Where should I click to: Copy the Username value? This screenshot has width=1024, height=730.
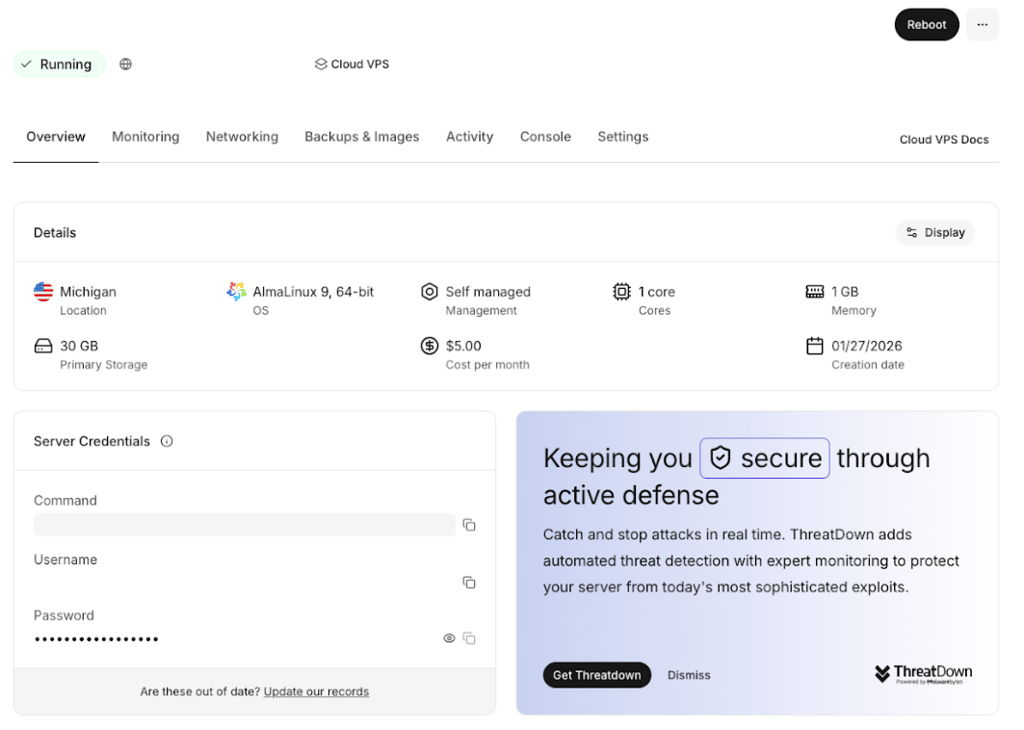coord(469,582)
